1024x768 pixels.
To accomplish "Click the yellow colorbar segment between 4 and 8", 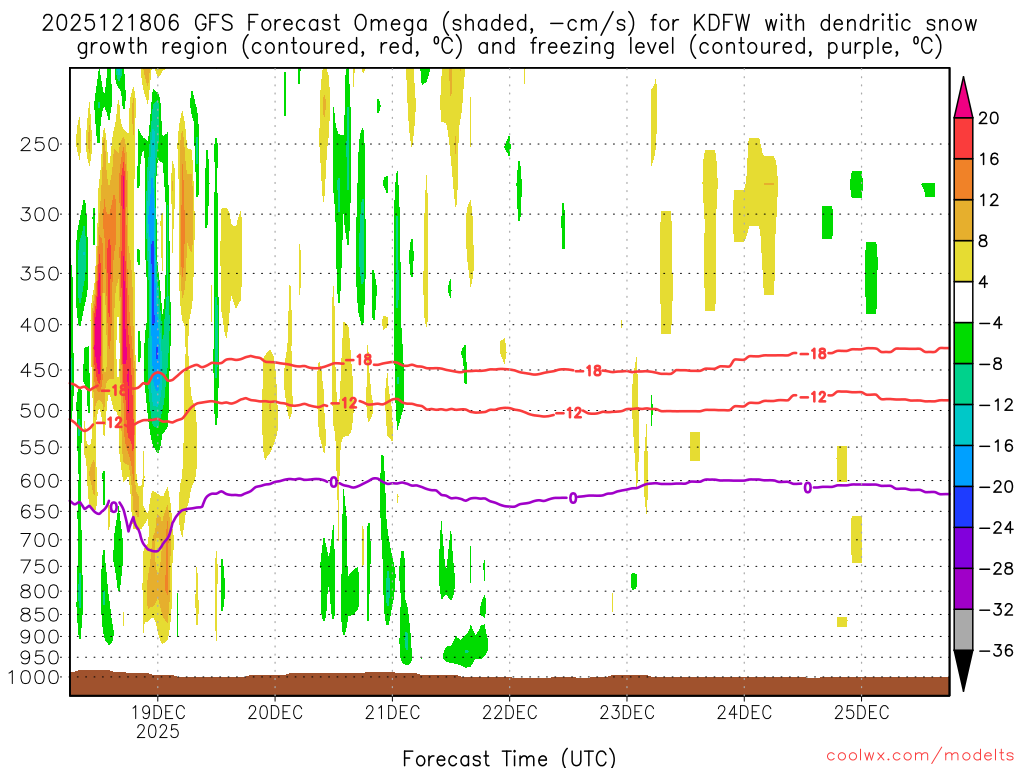I will (x=963, y=262).
